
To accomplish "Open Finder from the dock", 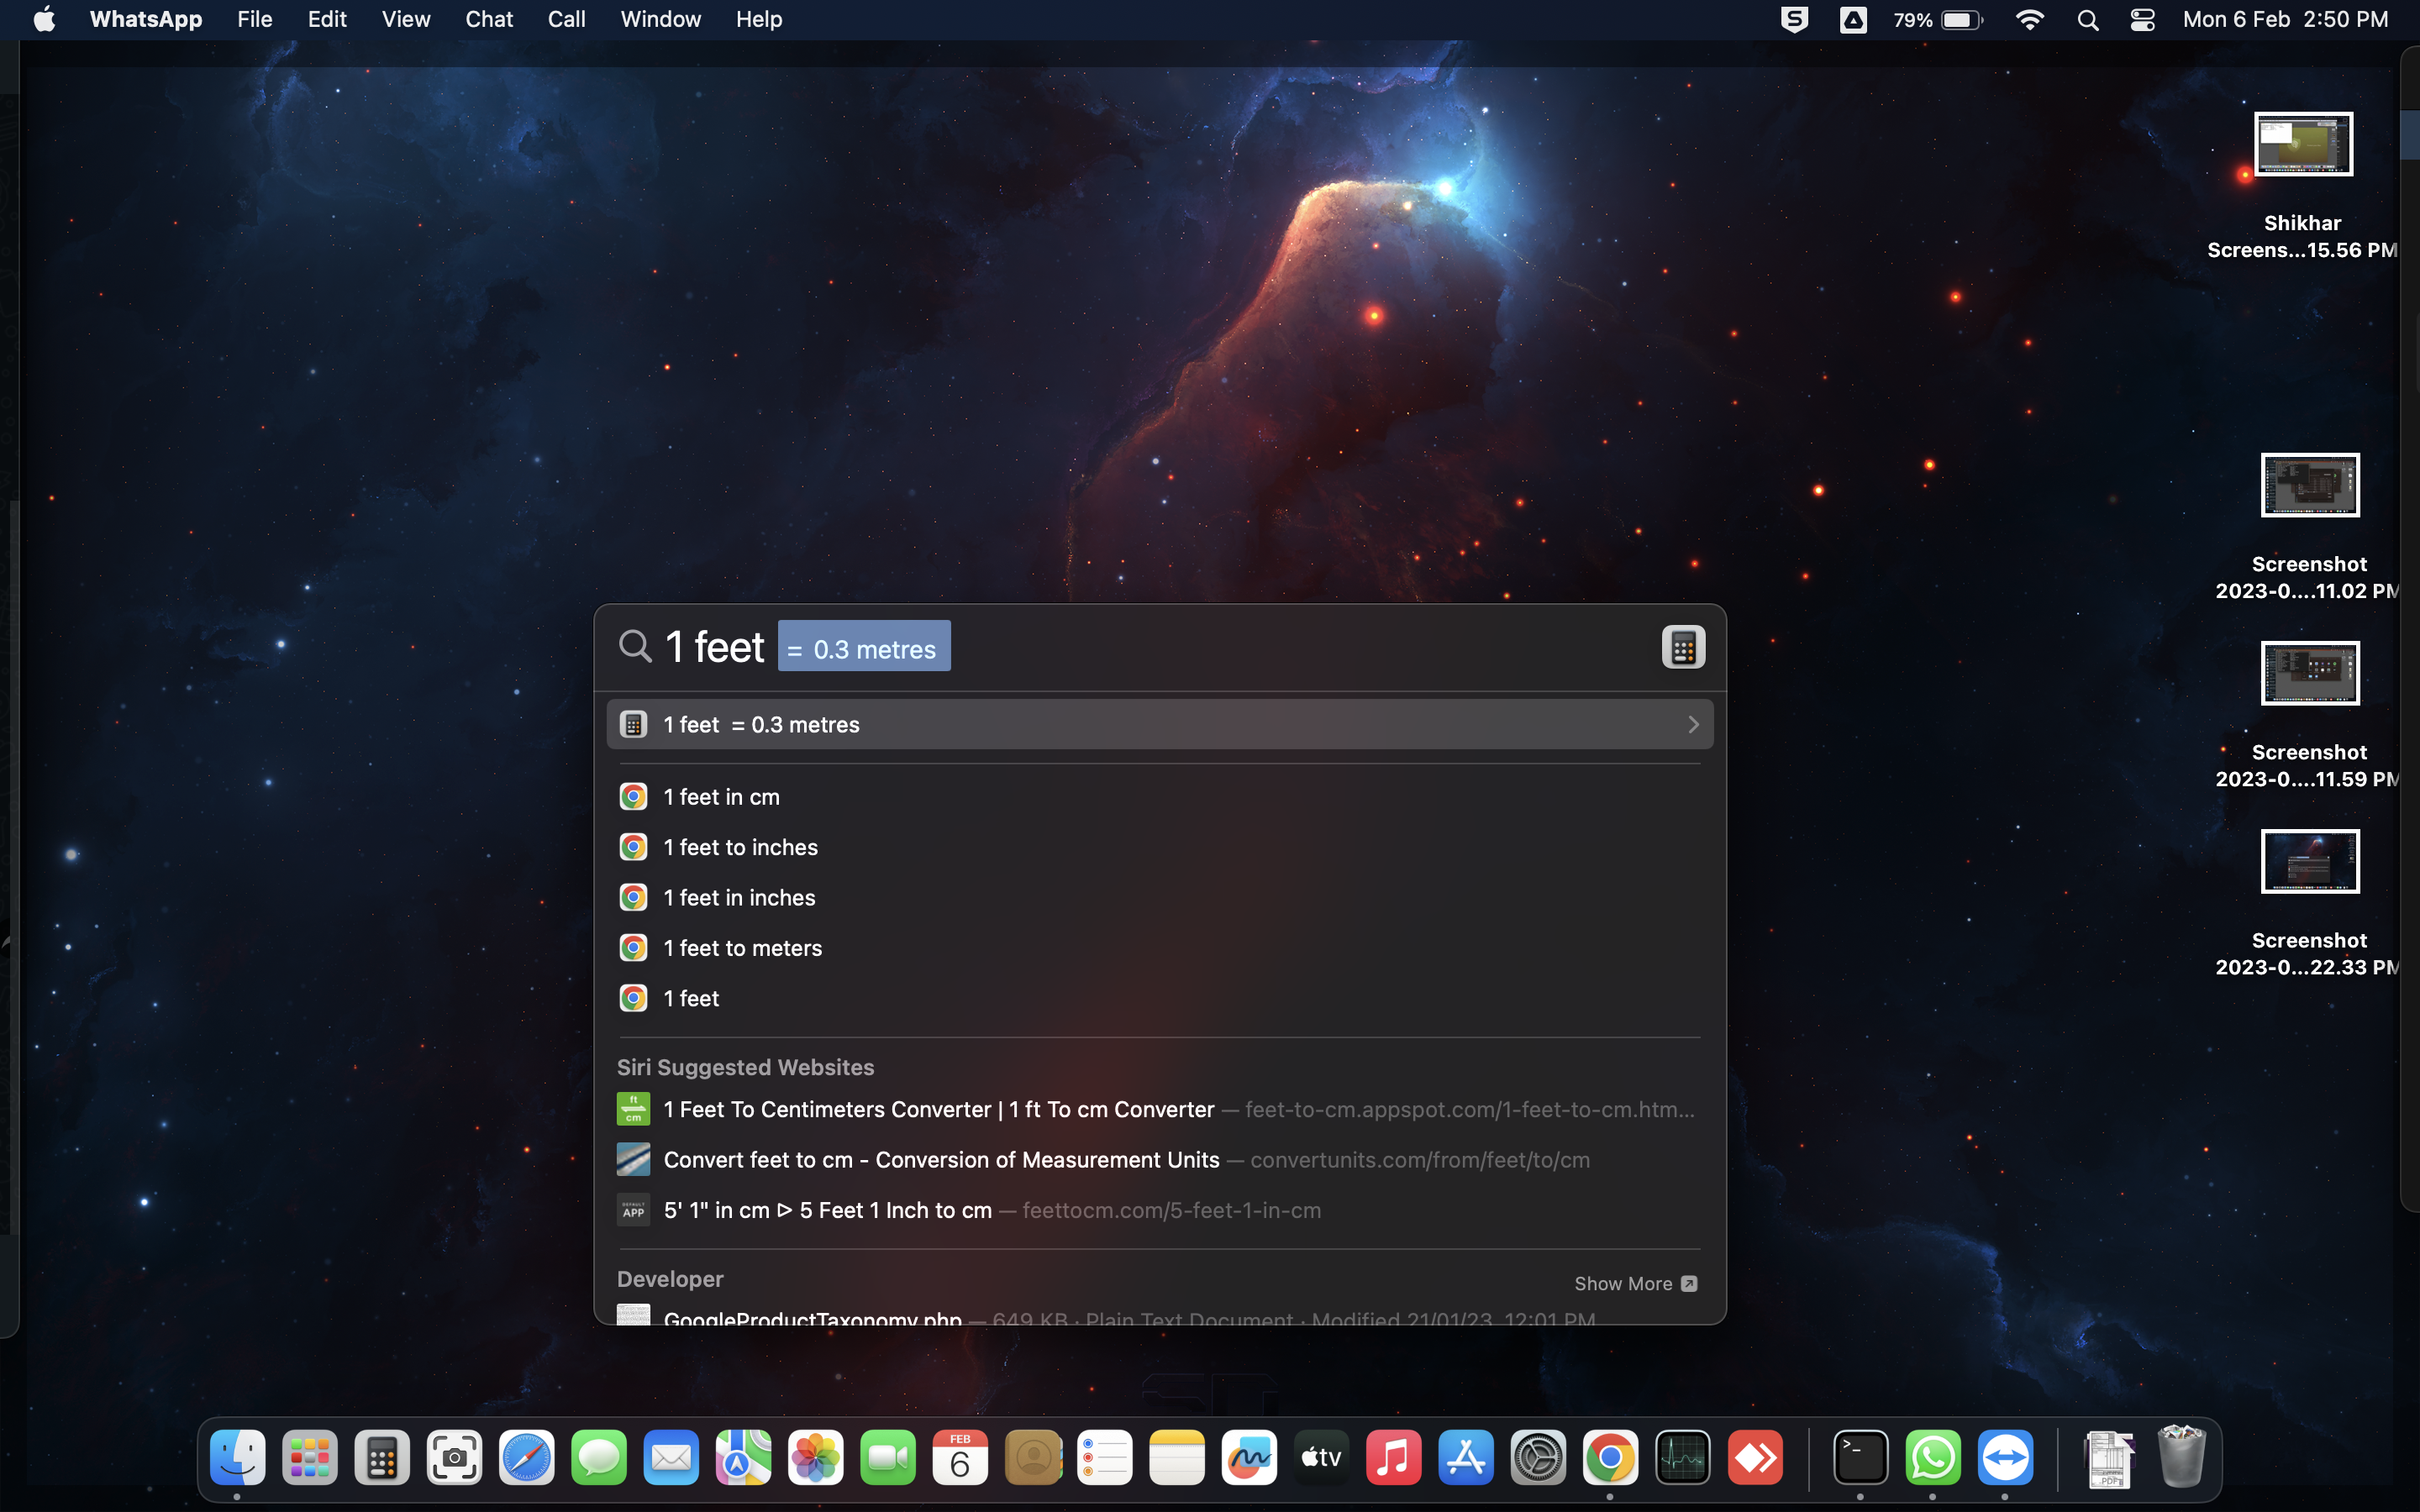I will [x=237, y=1458].
